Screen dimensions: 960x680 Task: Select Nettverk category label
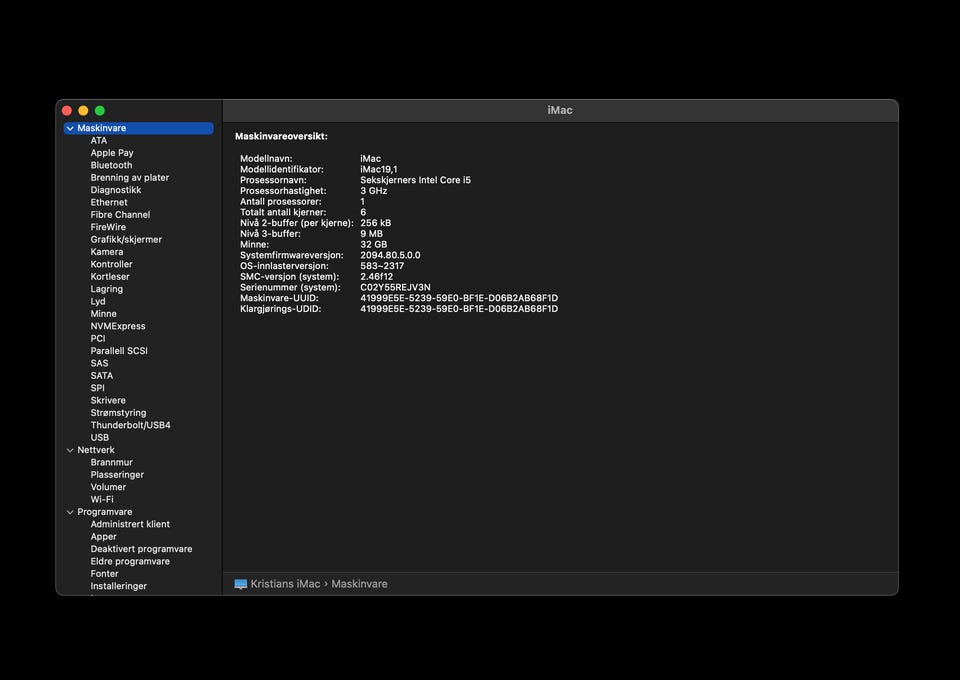(x=96, y=450)
